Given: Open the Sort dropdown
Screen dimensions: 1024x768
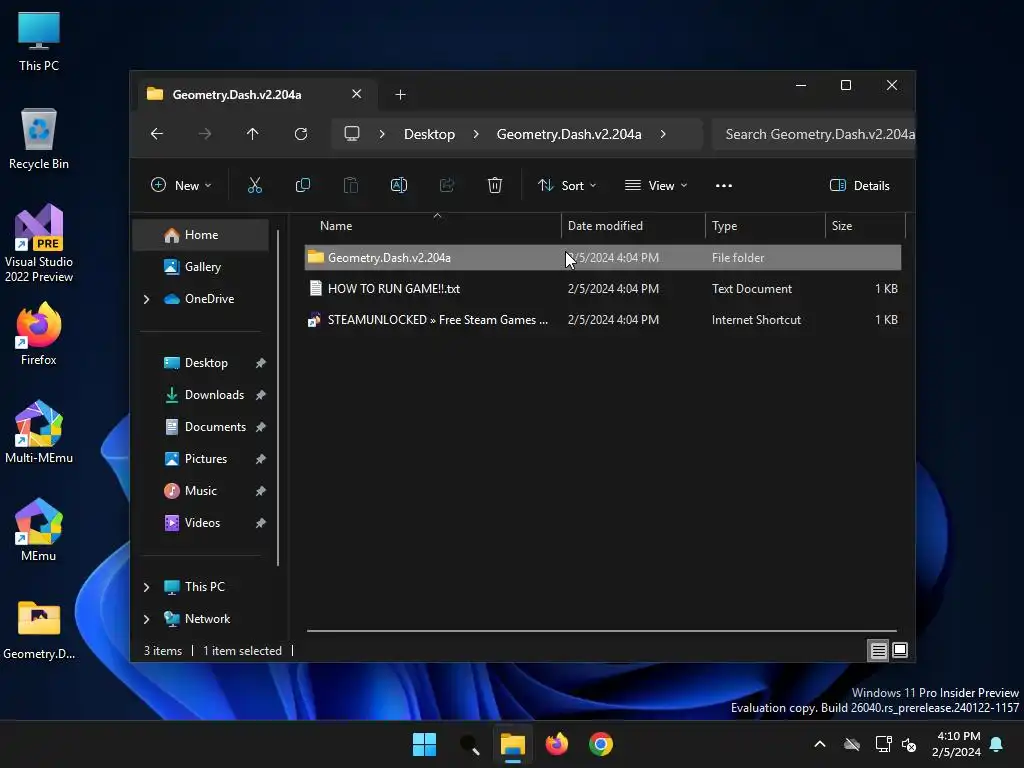Looking at the screenshot, I should tap(567, 185).
